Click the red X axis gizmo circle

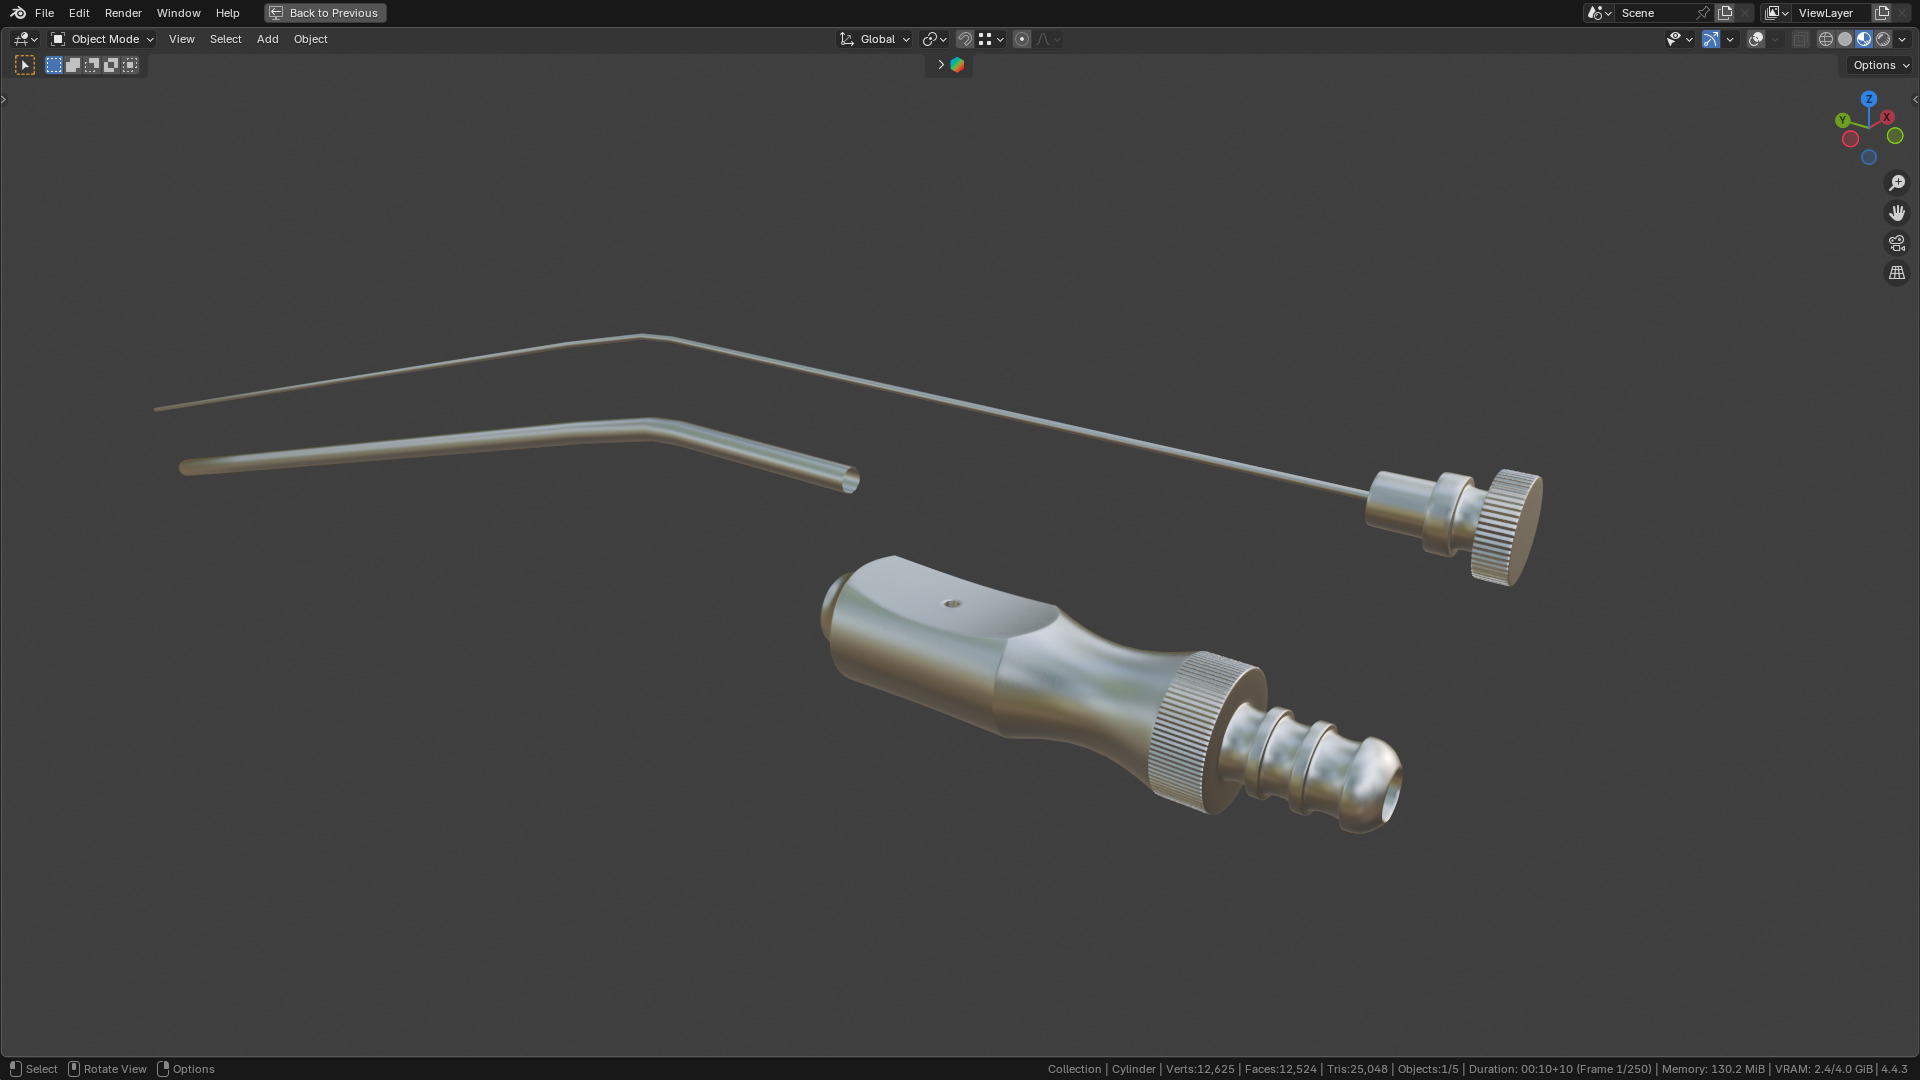click(1887, 117)
